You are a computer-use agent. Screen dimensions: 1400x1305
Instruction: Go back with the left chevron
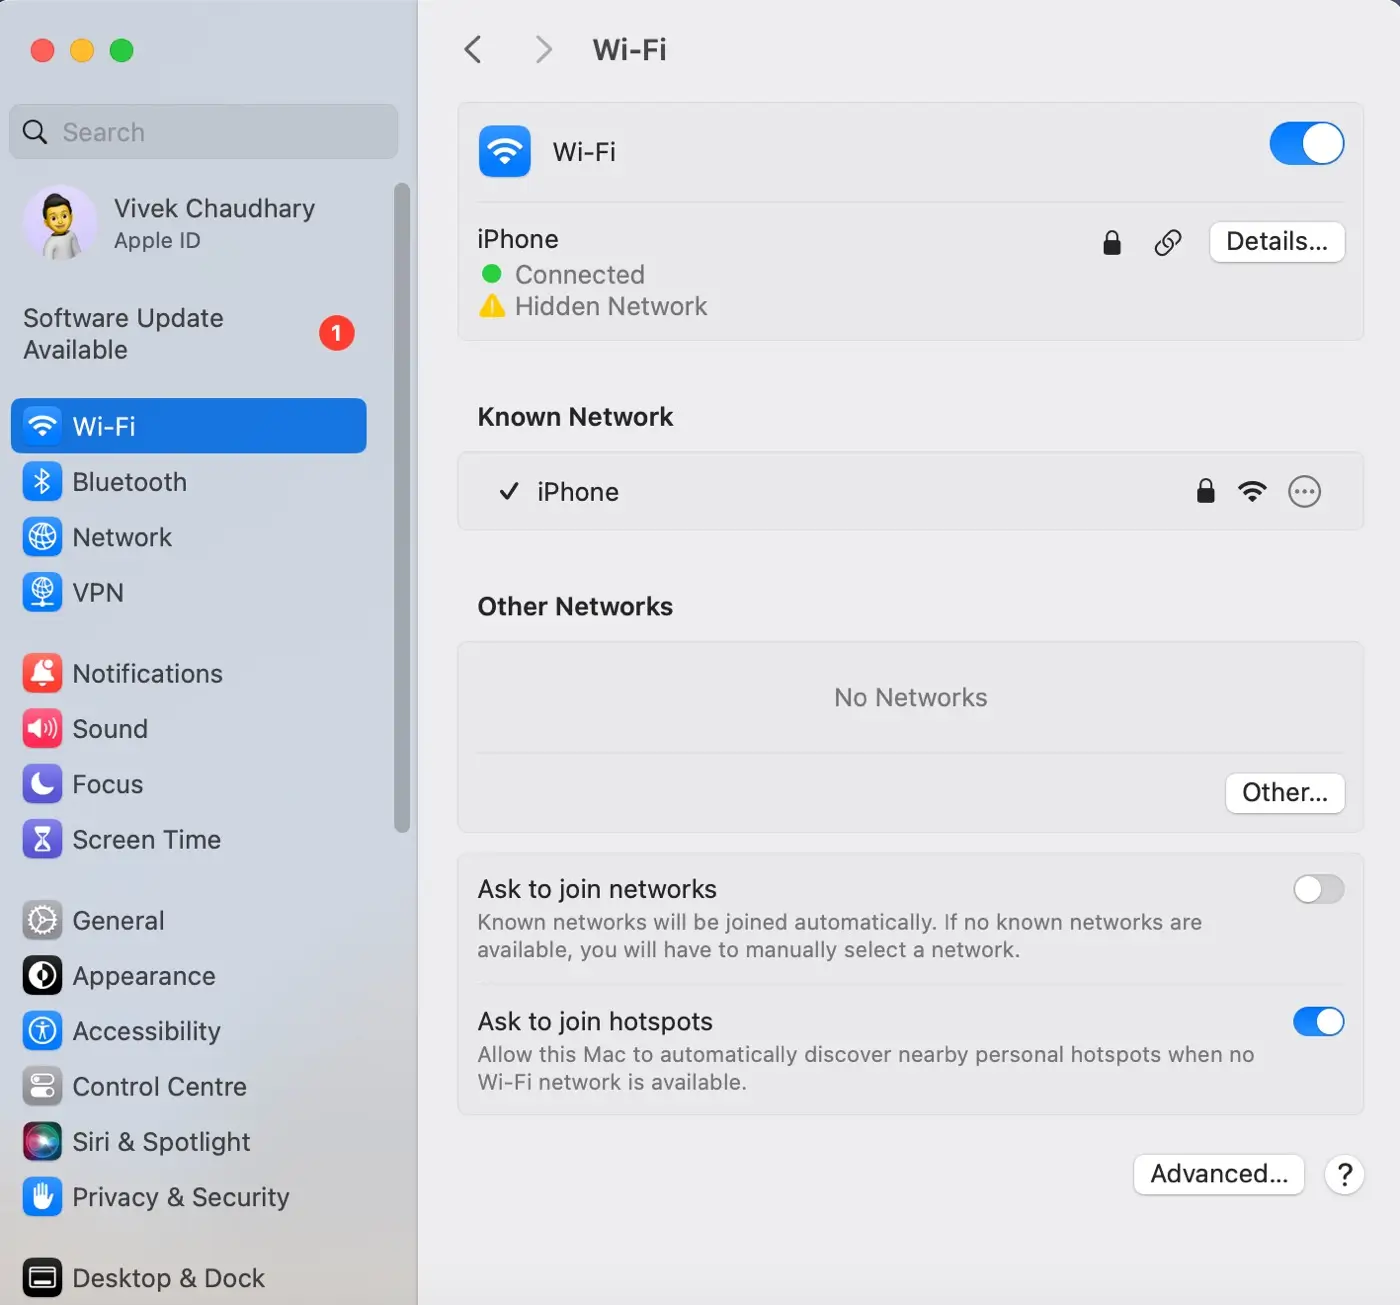click(474, 49)
